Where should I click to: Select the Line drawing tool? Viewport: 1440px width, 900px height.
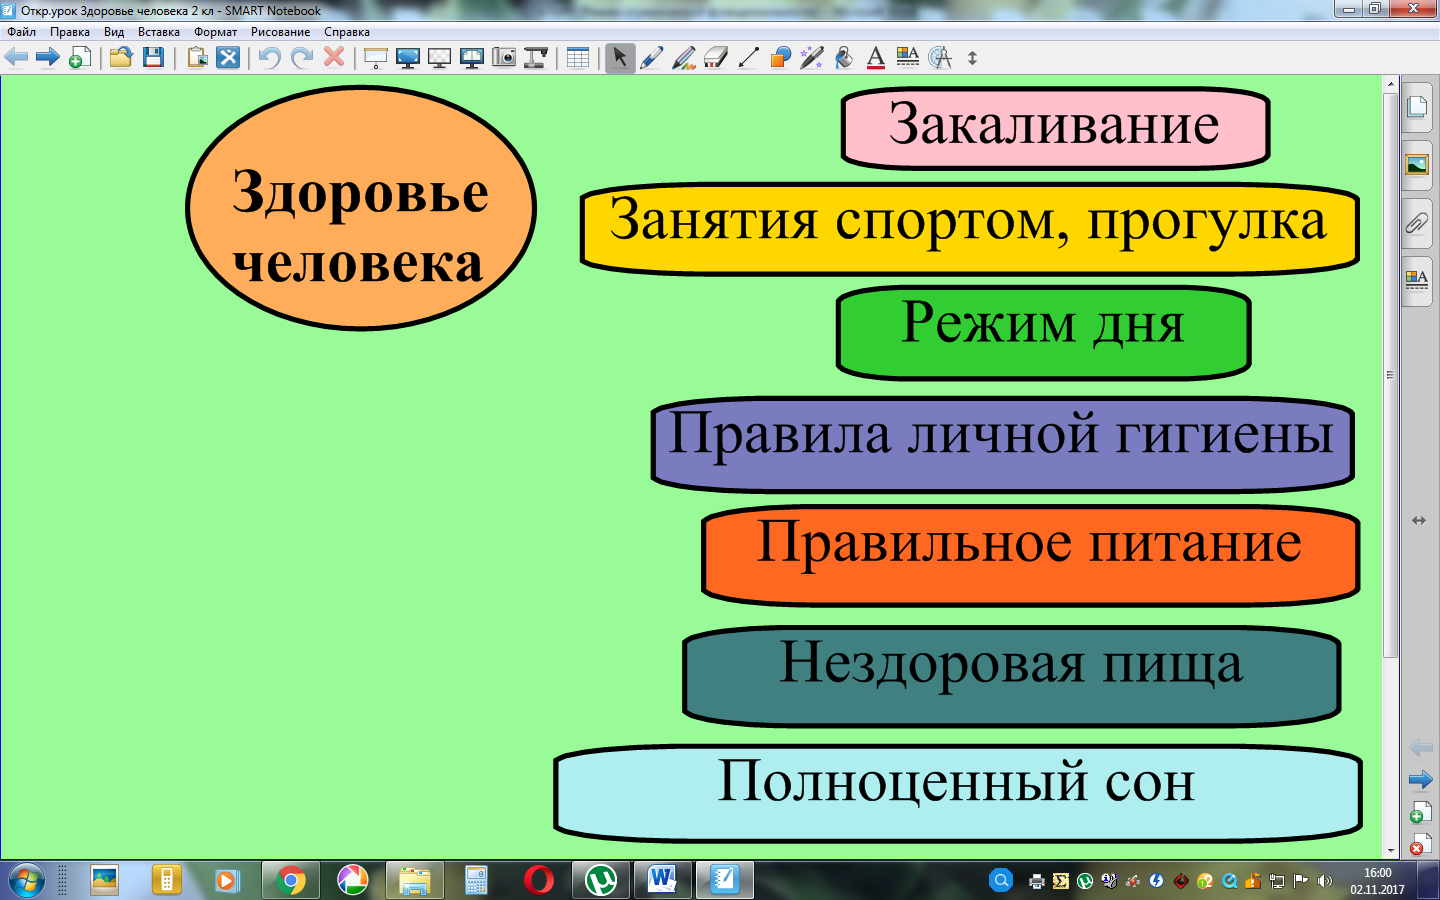[748, 58]
